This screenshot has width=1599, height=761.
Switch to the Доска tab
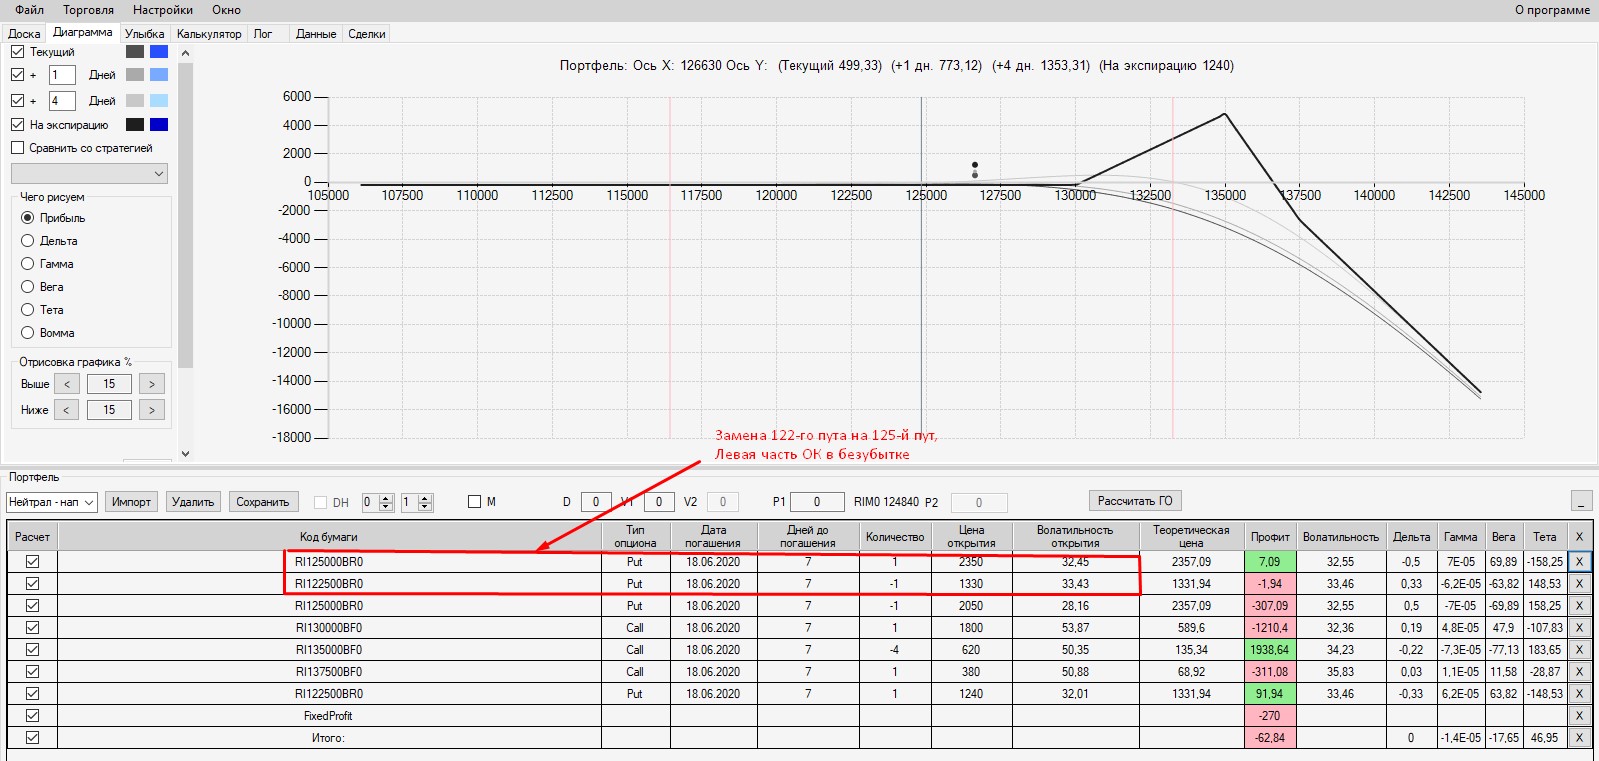click(24, 34)
